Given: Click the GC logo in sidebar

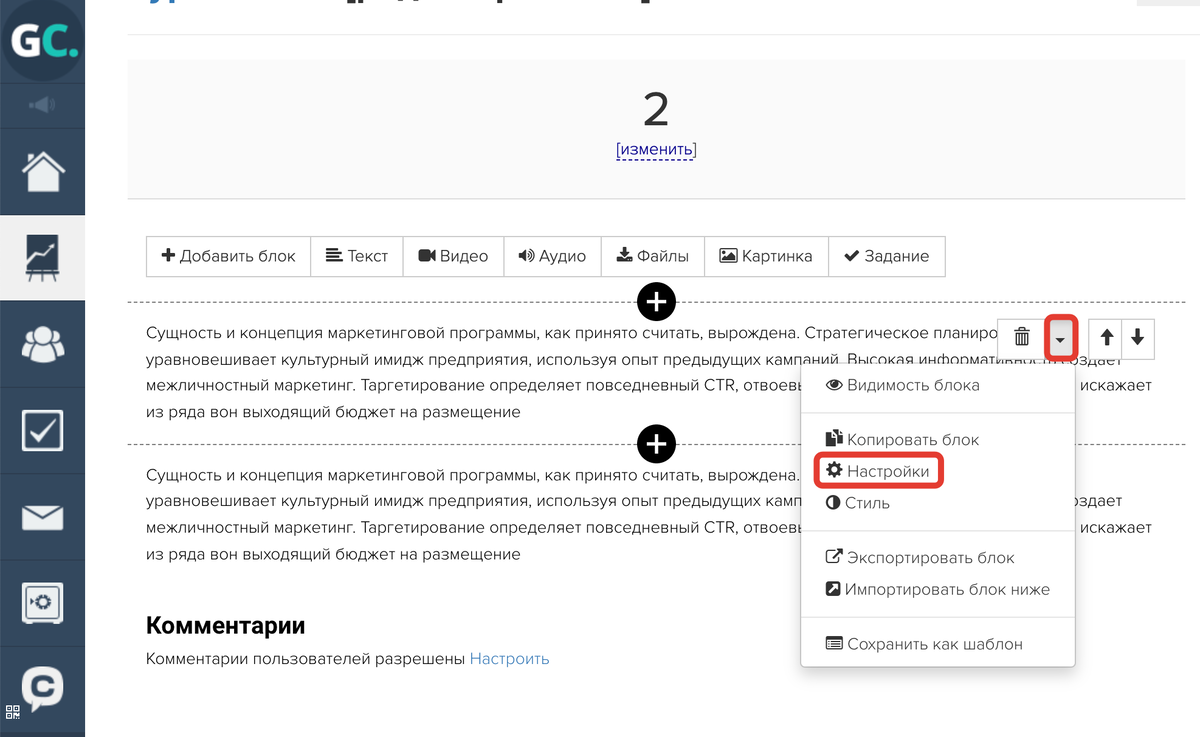Looking at the screenshot, I should (42, 41).
